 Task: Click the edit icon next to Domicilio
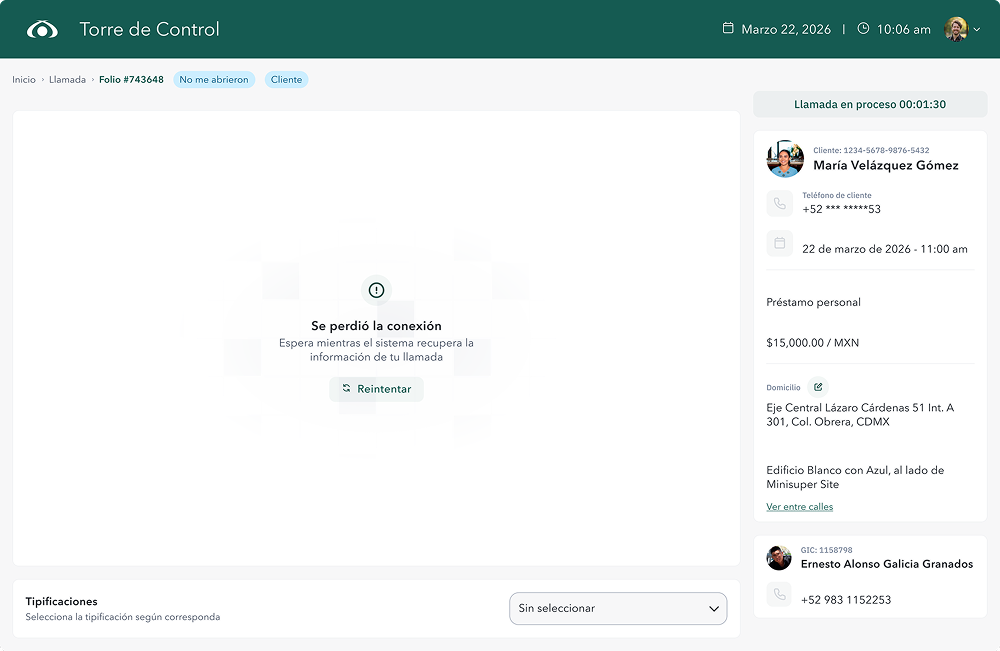(818, 387)
